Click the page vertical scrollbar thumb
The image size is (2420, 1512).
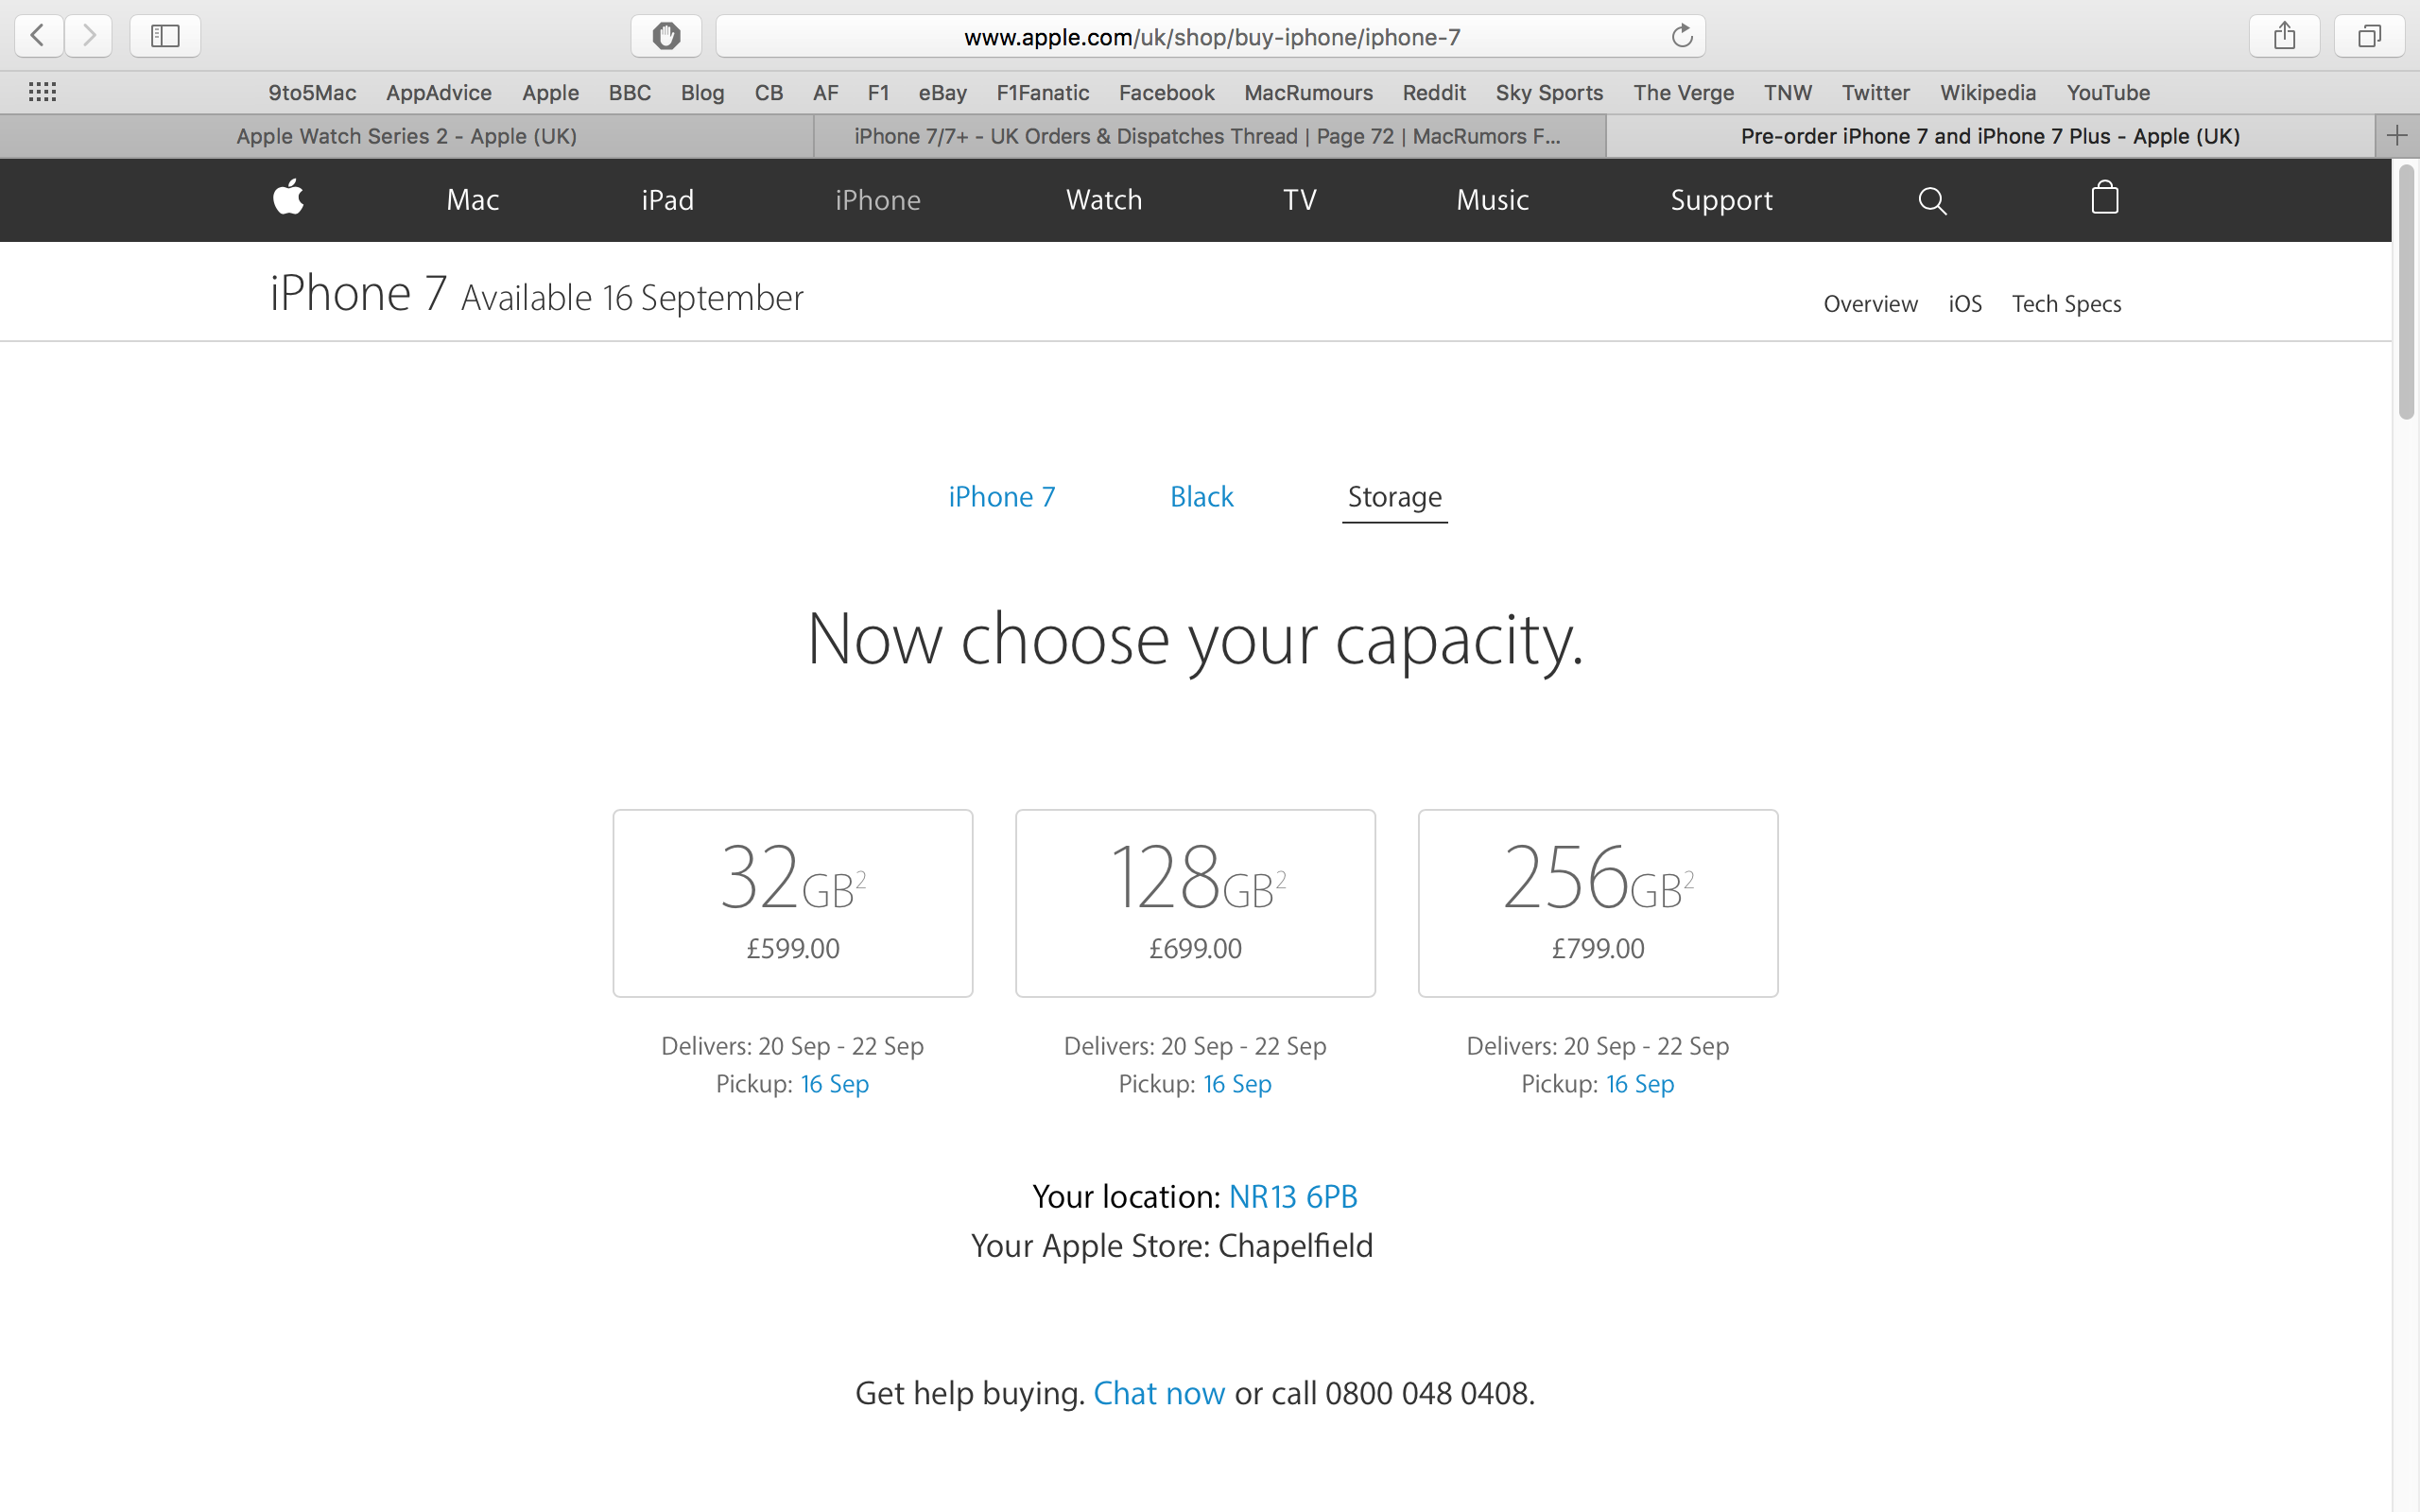(2406, 292)
